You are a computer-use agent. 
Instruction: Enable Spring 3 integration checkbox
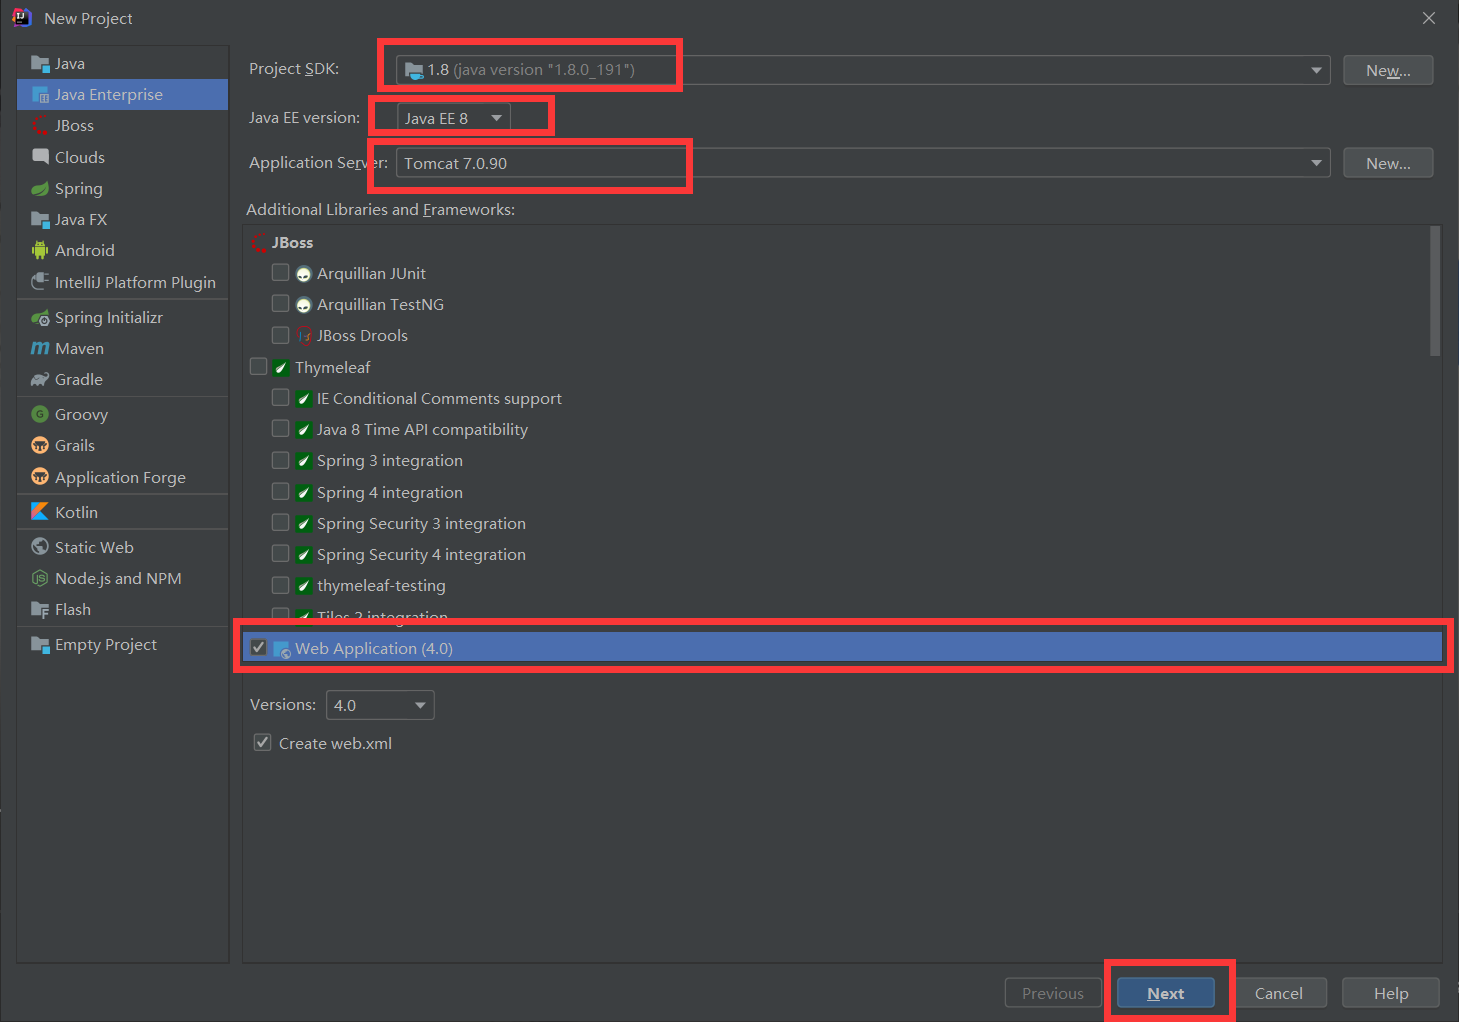tap(281, 460)
